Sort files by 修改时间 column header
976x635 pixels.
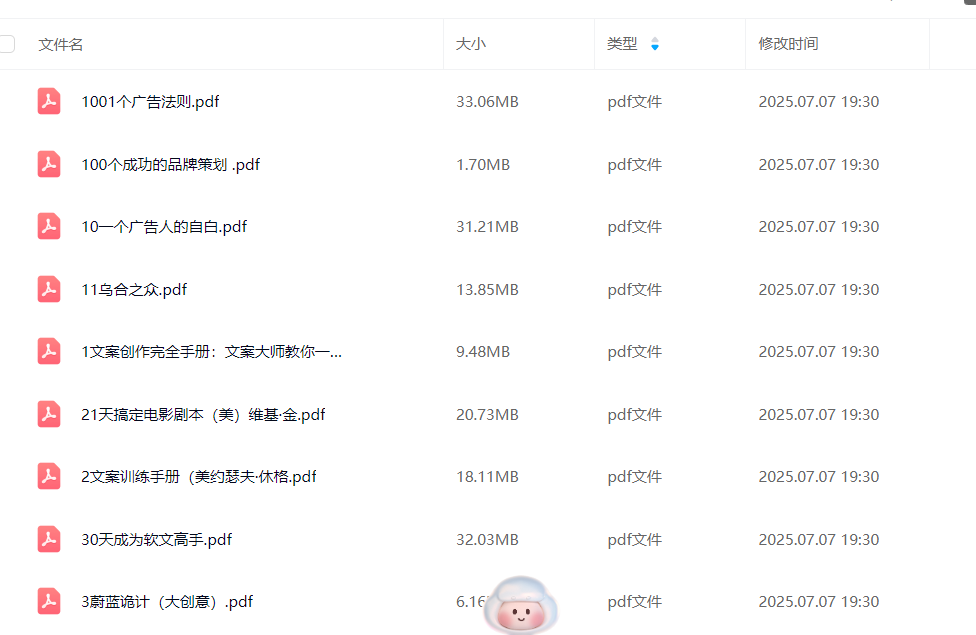788,44
